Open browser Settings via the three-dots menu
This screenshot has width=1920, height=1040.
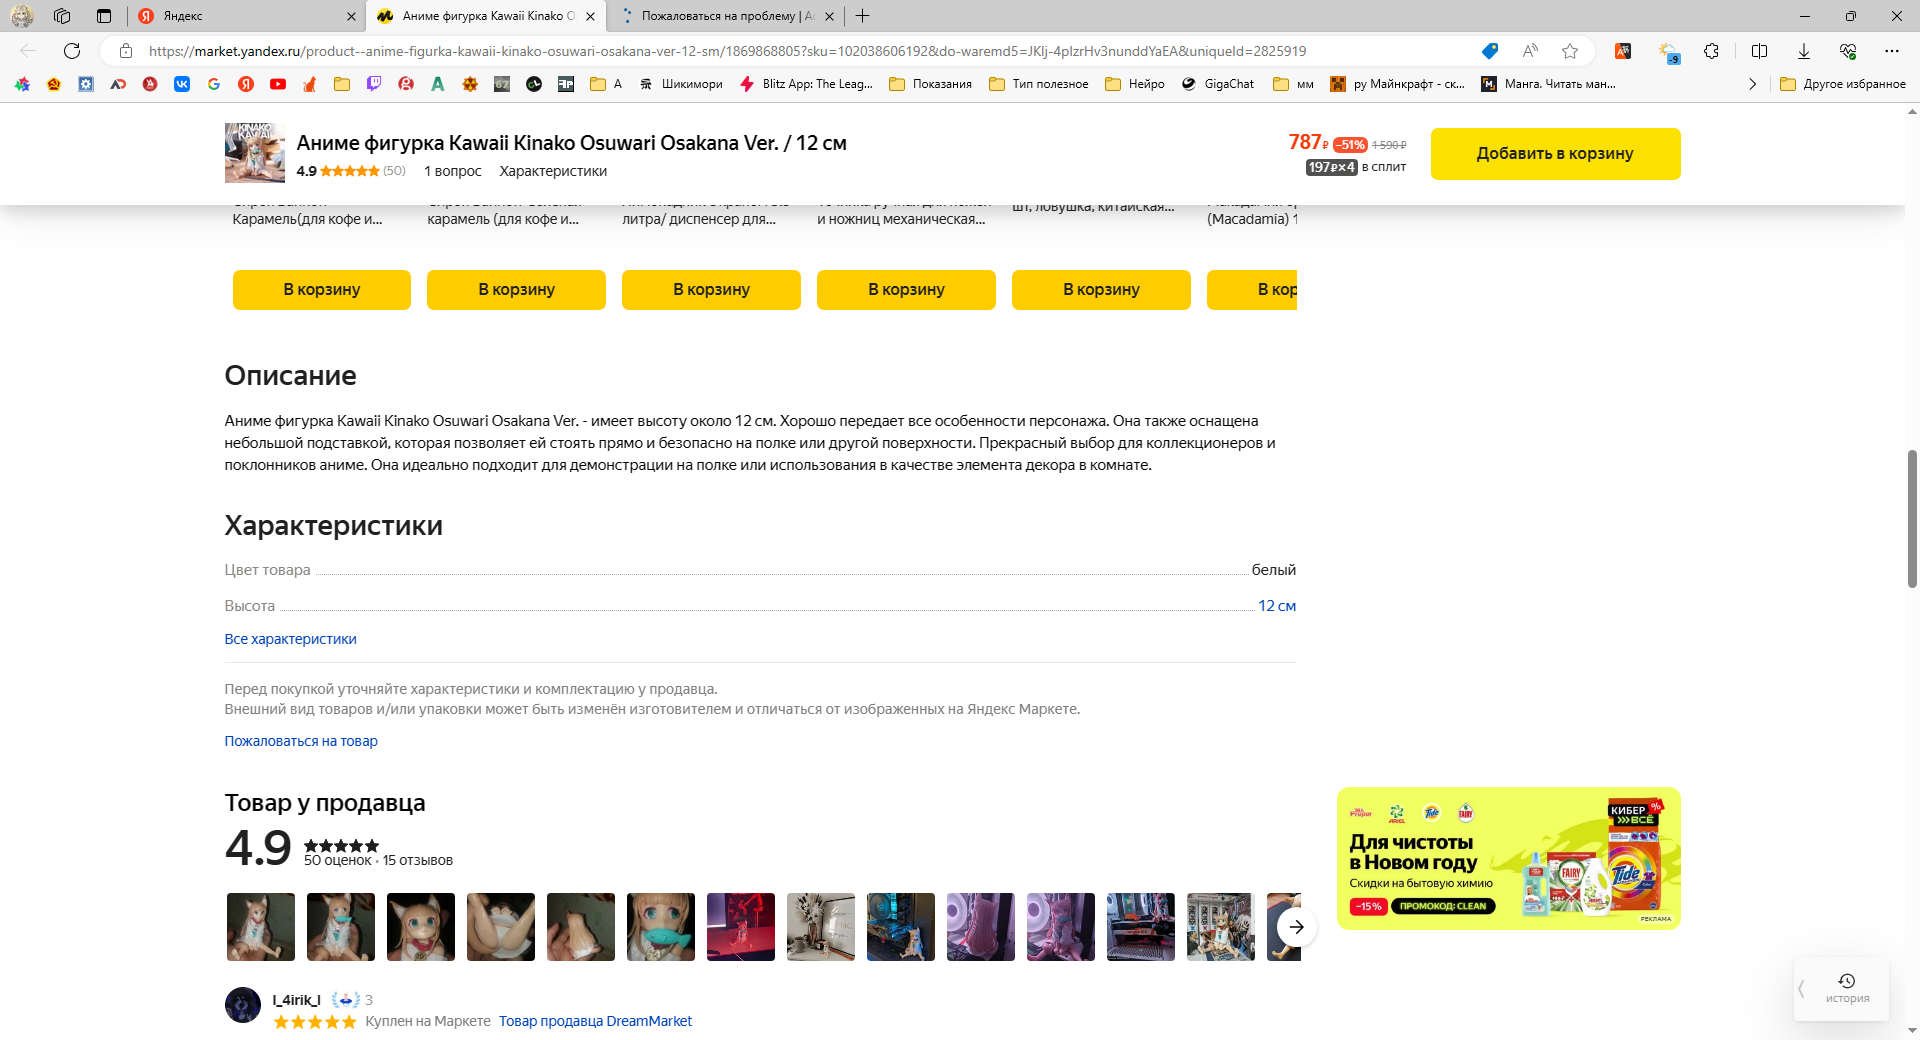pos(1891,51)
